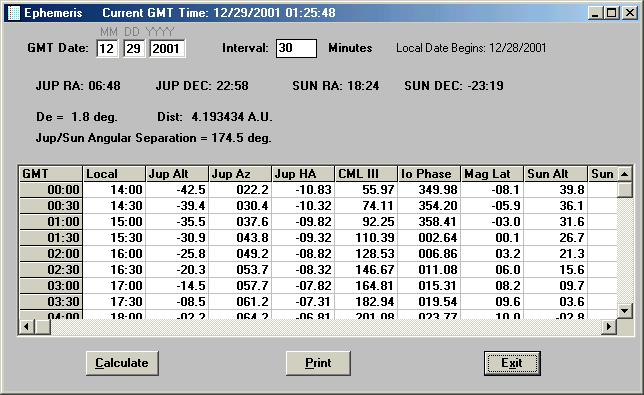This screenshot has height=395, width=644.
Task: Select the 03:00 GMT row header
Action: point(51,286)
